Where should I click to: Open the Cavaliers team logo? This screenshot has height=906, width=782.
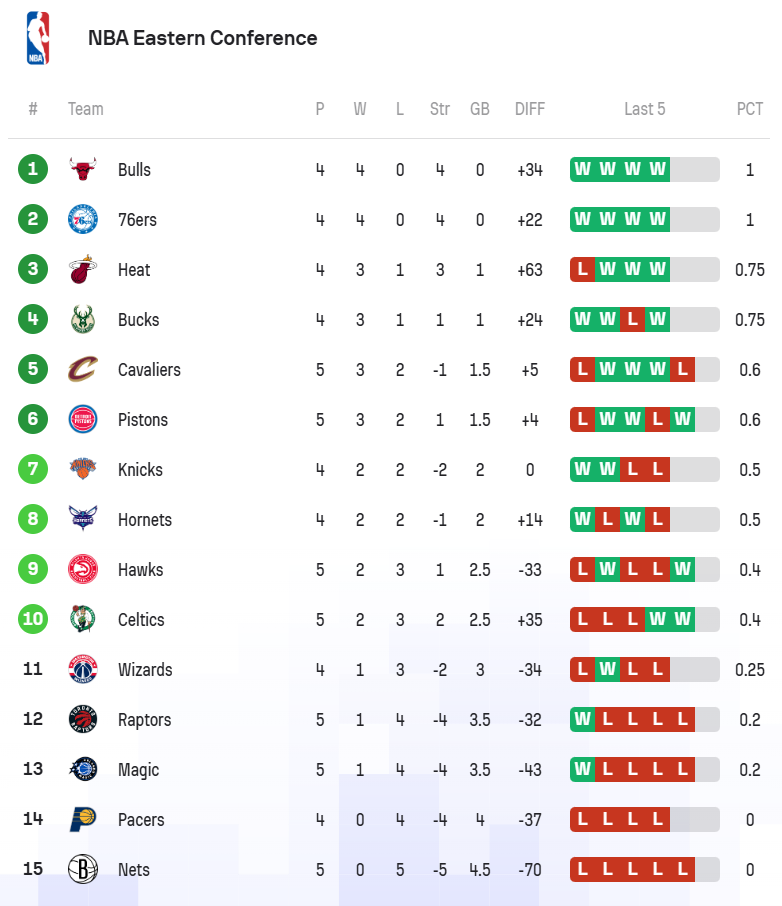83,369
